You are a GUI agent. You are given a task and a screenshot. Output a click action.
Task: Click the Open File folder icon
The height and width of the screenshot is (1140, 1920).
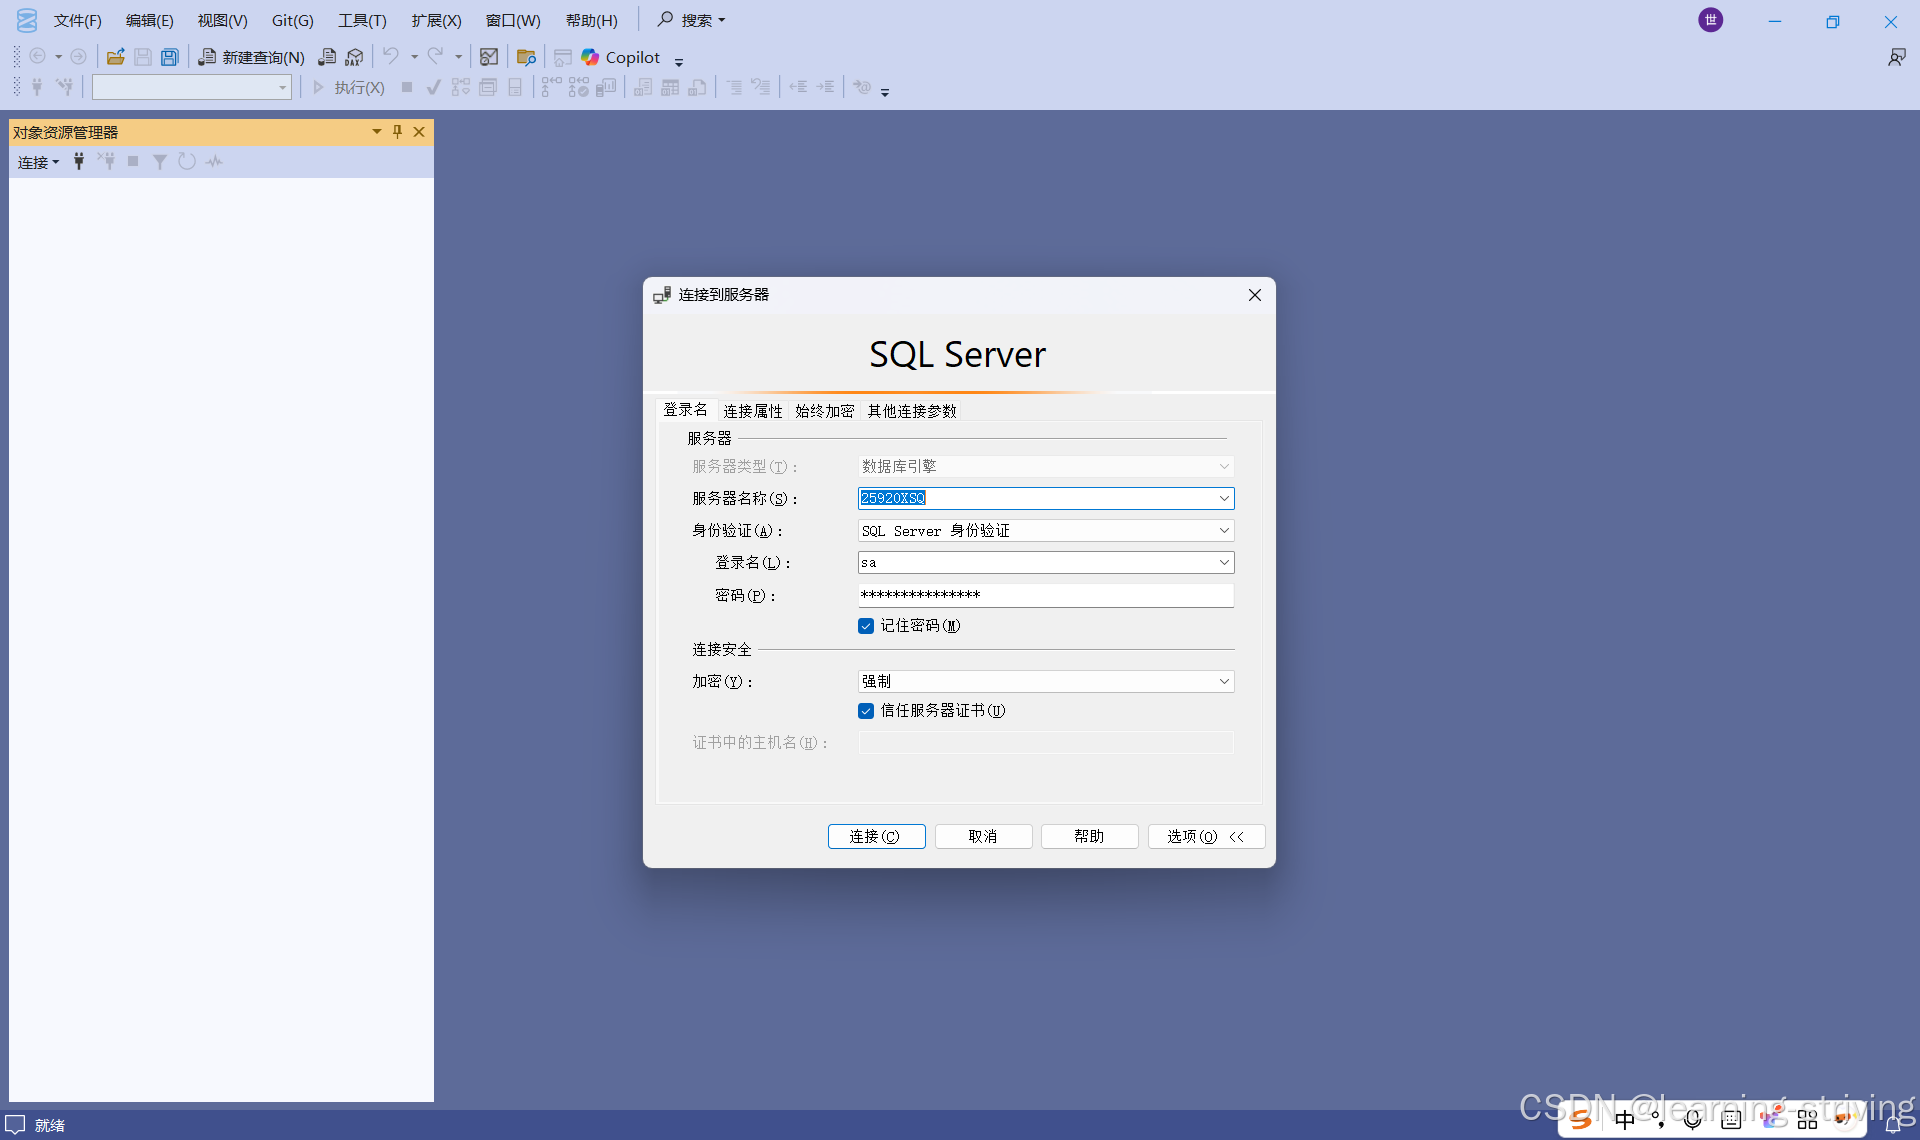tap(116, 57)
